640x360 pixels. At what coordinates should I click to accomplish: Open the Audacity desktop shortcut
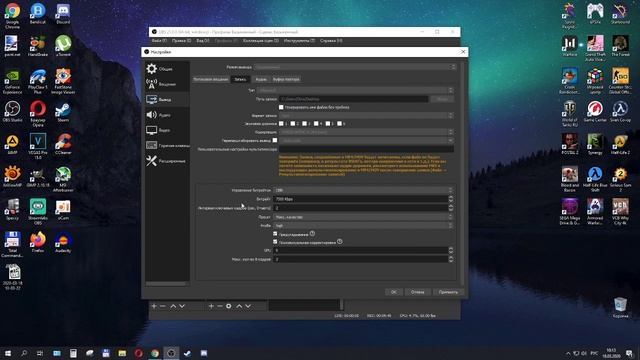[x=63, y=242]
